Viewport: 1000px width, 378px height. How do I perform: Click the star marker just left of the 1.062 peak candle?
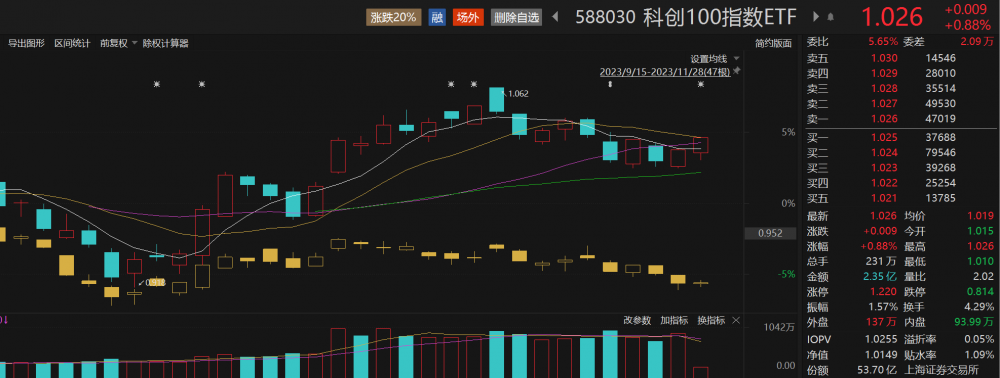(474, 84)
